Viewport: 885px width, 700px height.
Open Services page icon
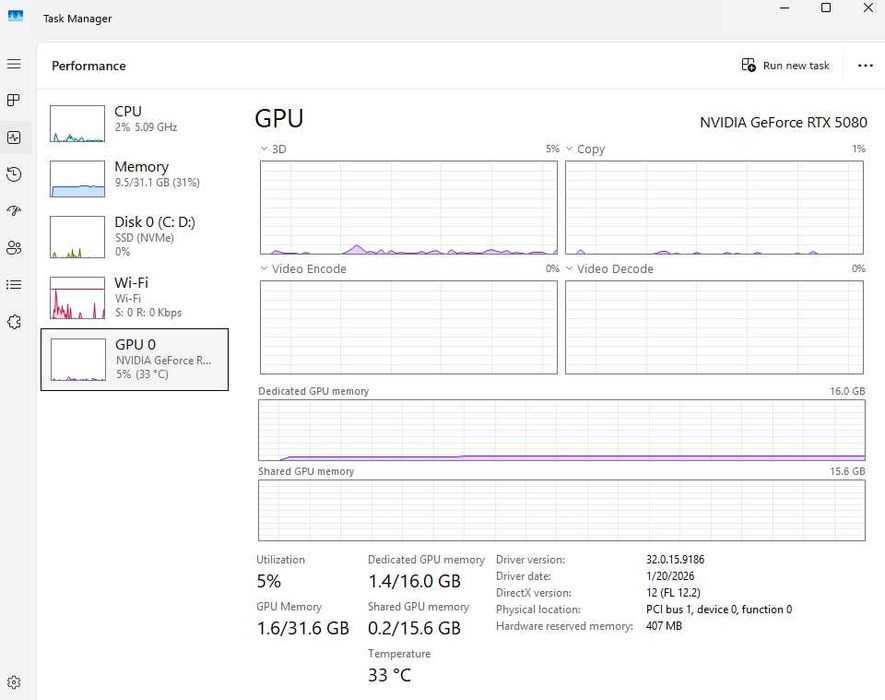(14, 322)
